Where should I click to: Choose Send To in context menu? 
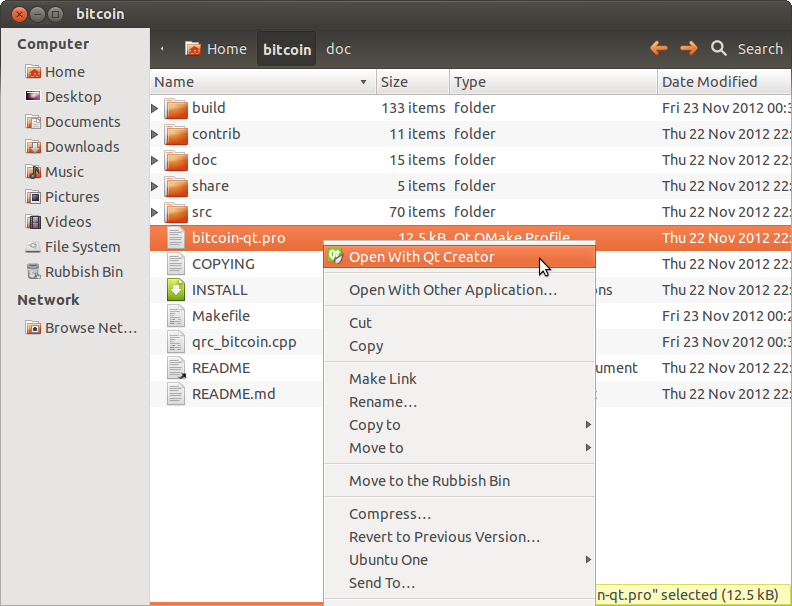[x=460, y=583]
